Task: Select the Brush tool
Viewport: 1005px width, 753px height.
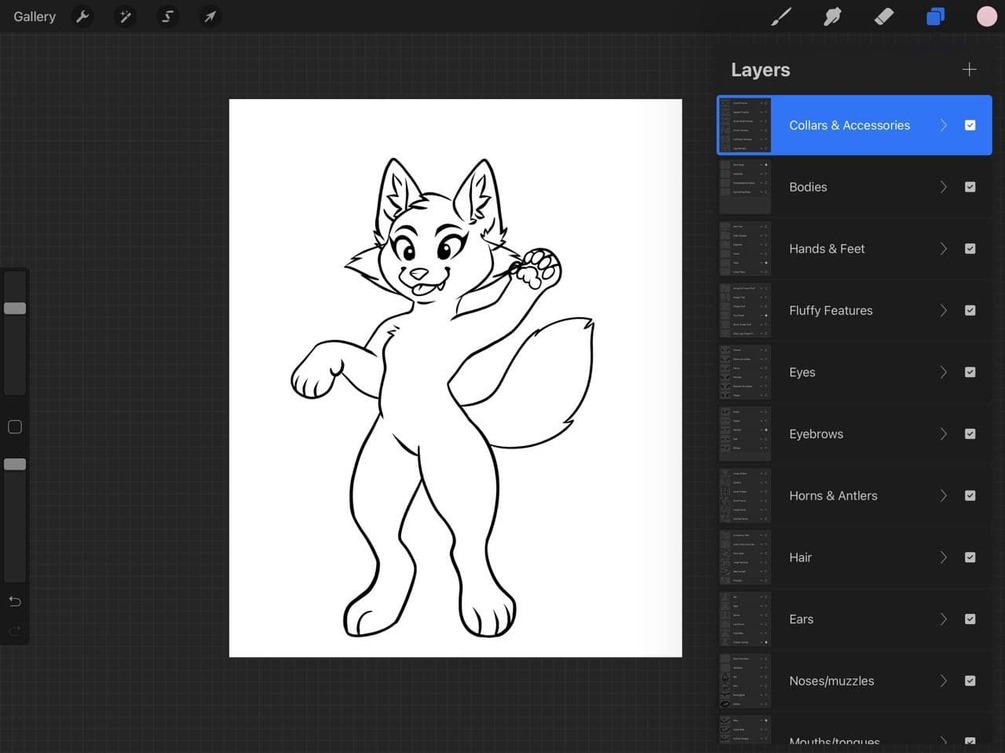Action: pos(781,17)
